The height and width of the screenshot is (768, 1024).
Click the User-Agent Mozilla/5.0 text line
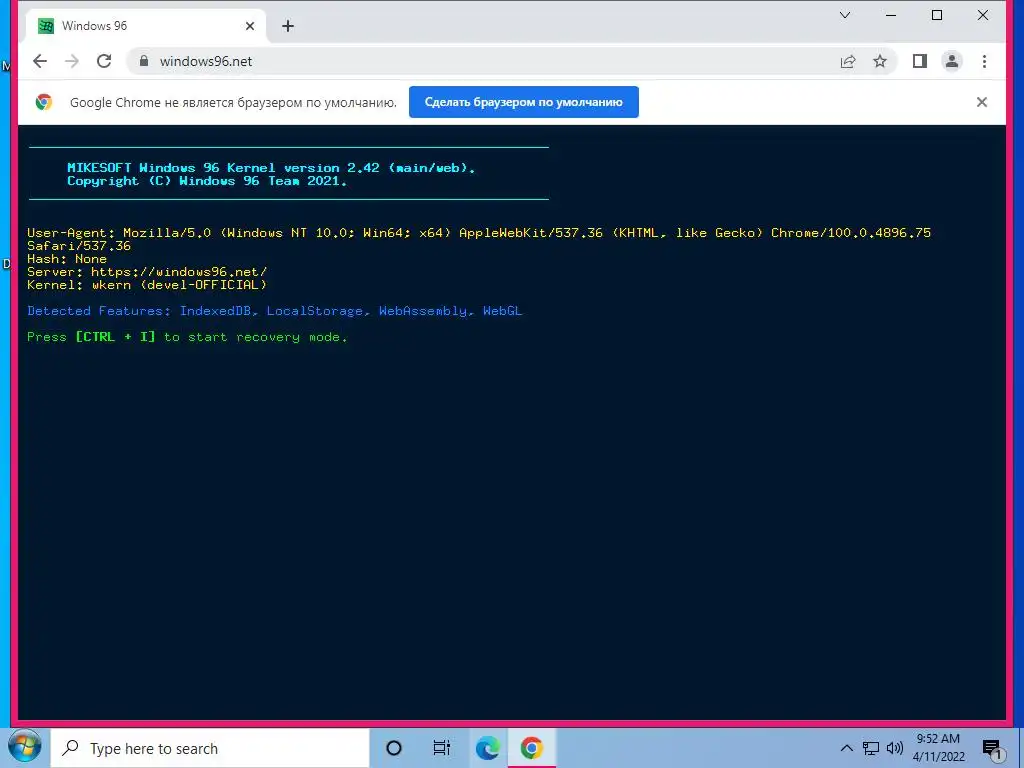pyautogui.click(x=479, y=232)
